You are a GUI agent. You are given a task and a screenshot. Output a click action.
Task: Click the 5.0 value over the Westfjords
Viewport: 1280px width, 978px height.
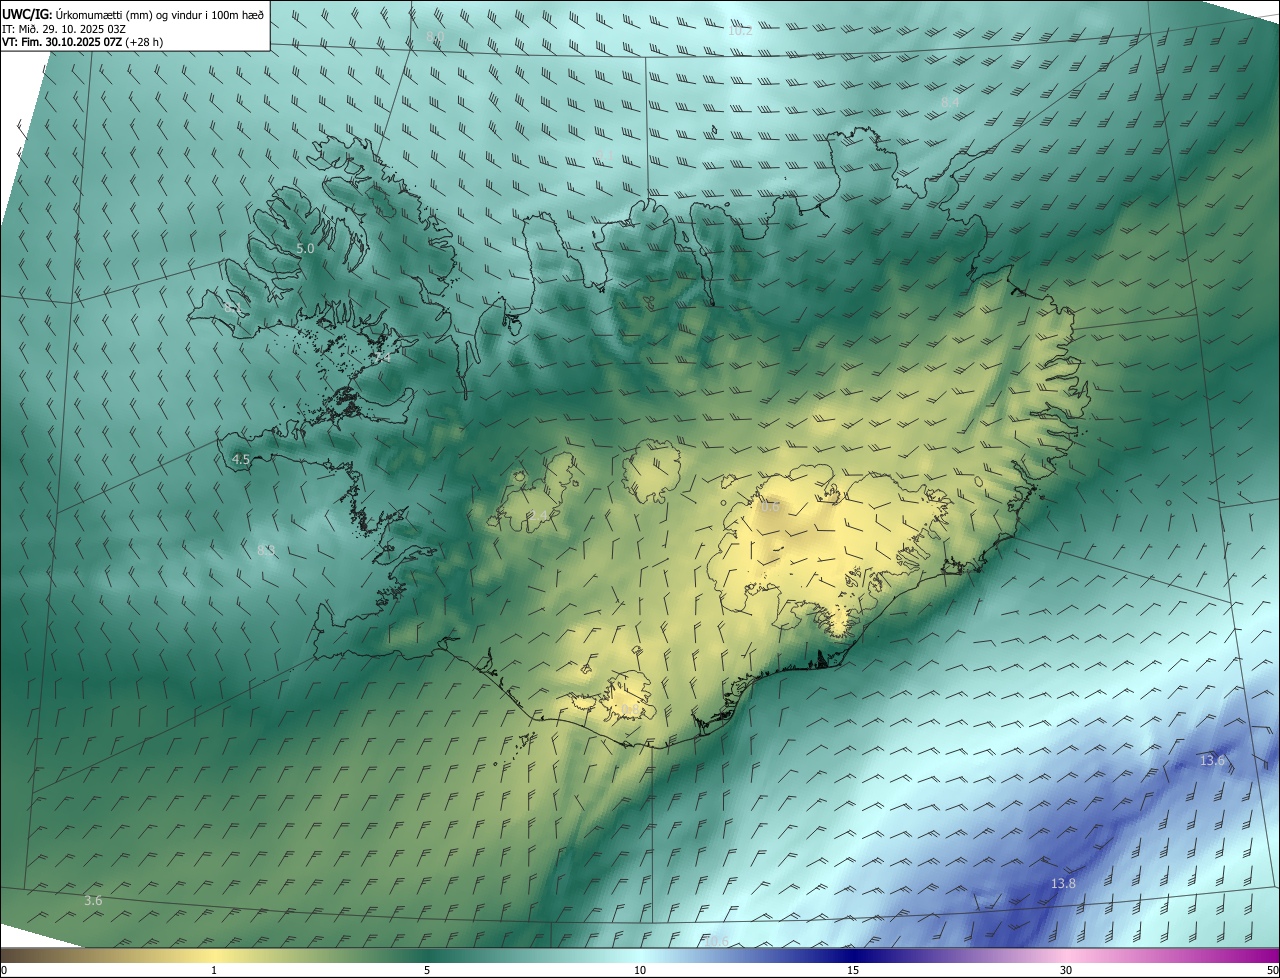[305, 248]
